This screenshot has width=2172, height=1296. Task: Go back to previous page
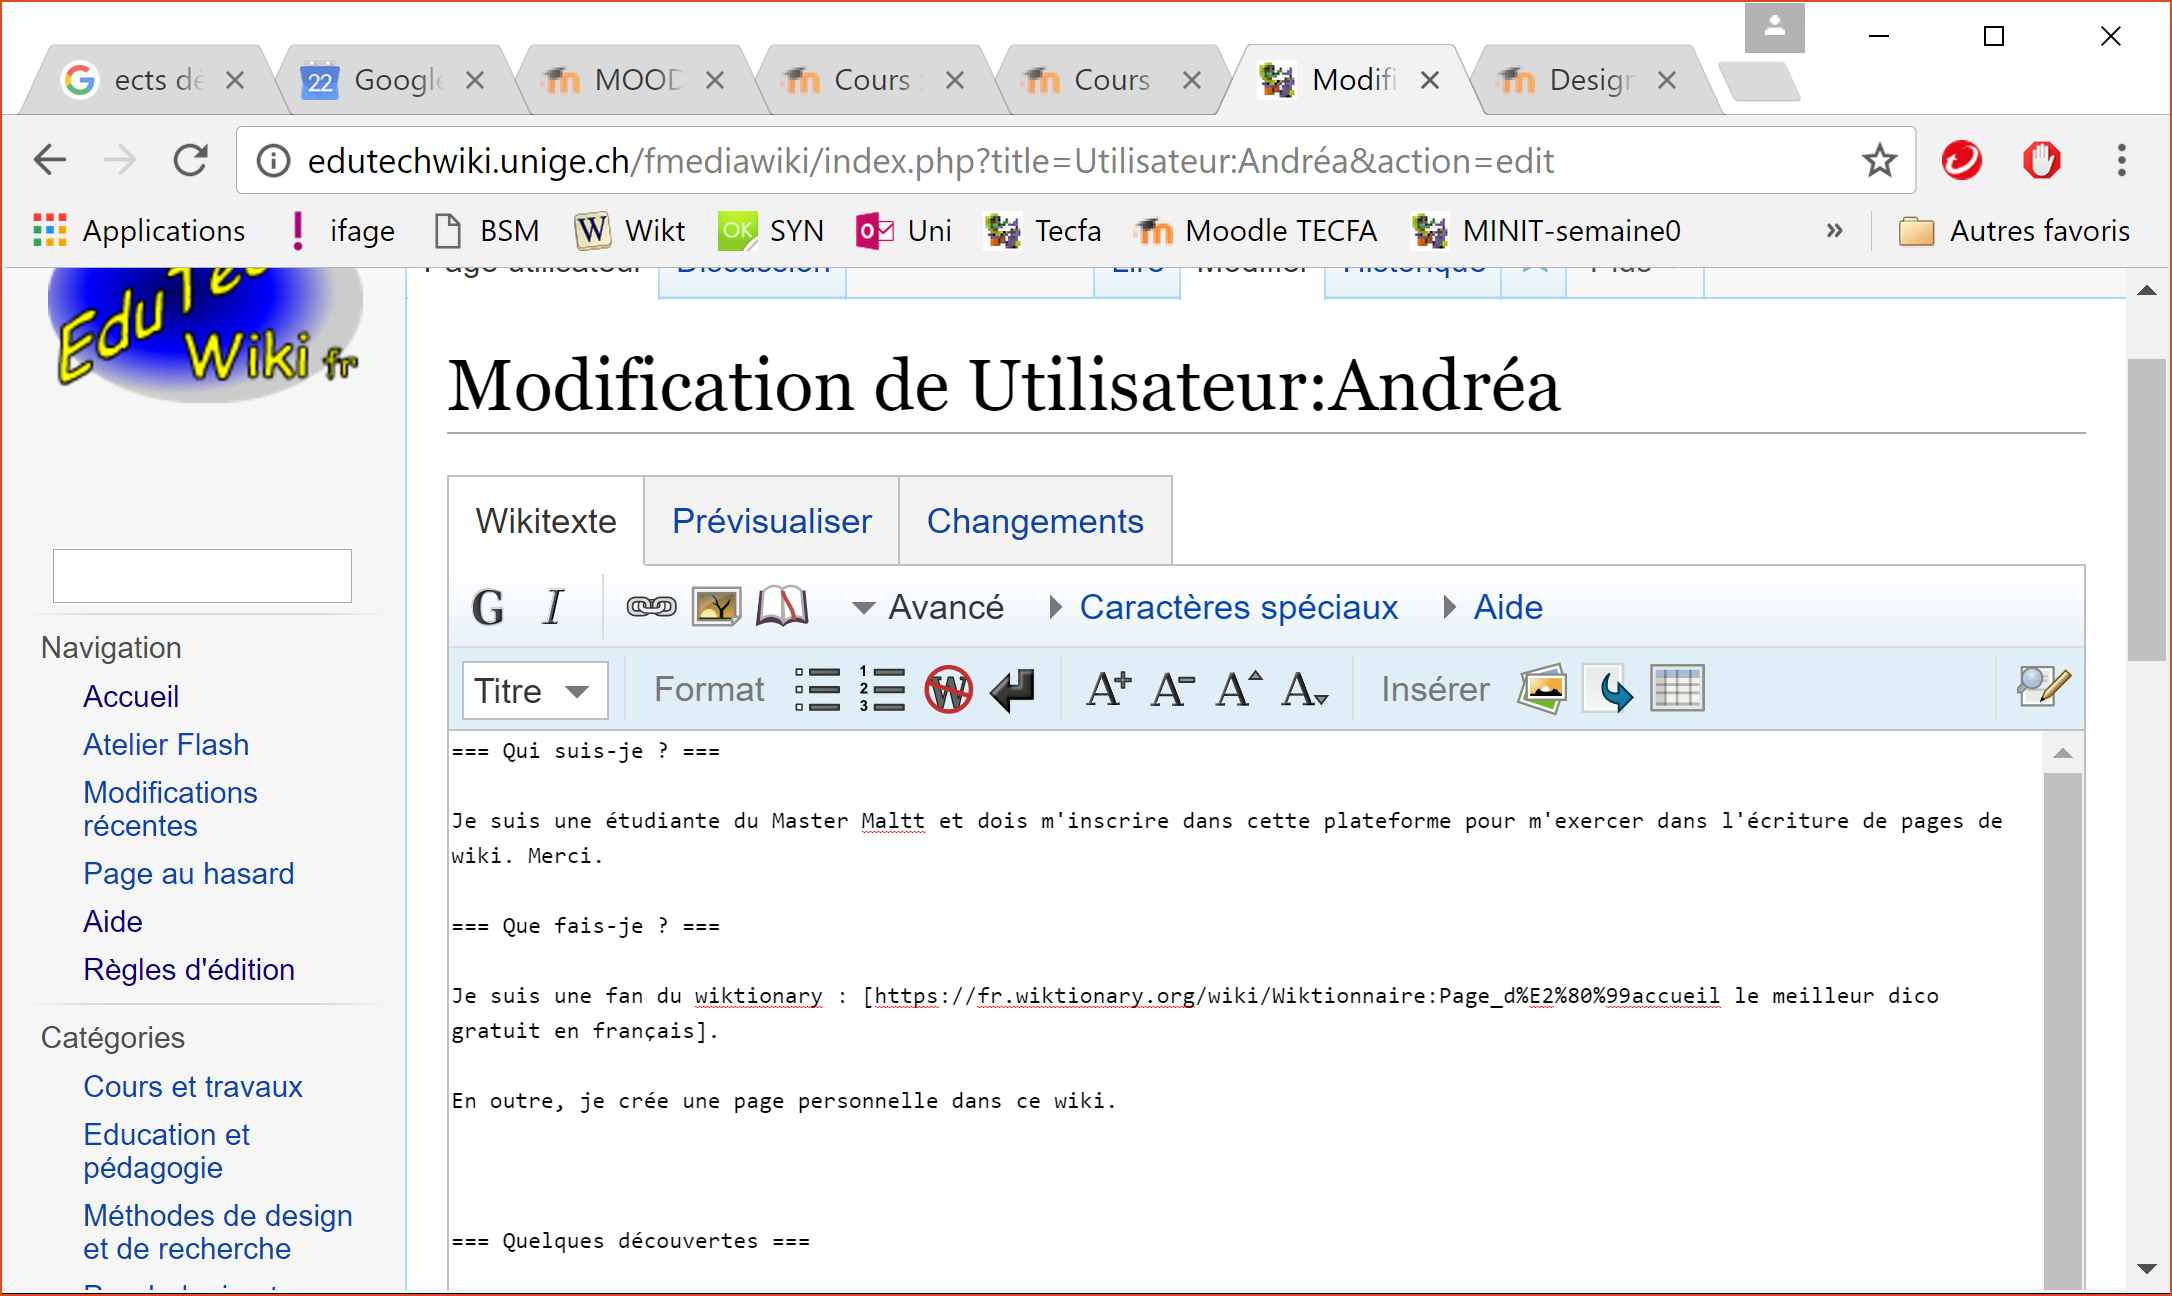(x=50, y=160)
